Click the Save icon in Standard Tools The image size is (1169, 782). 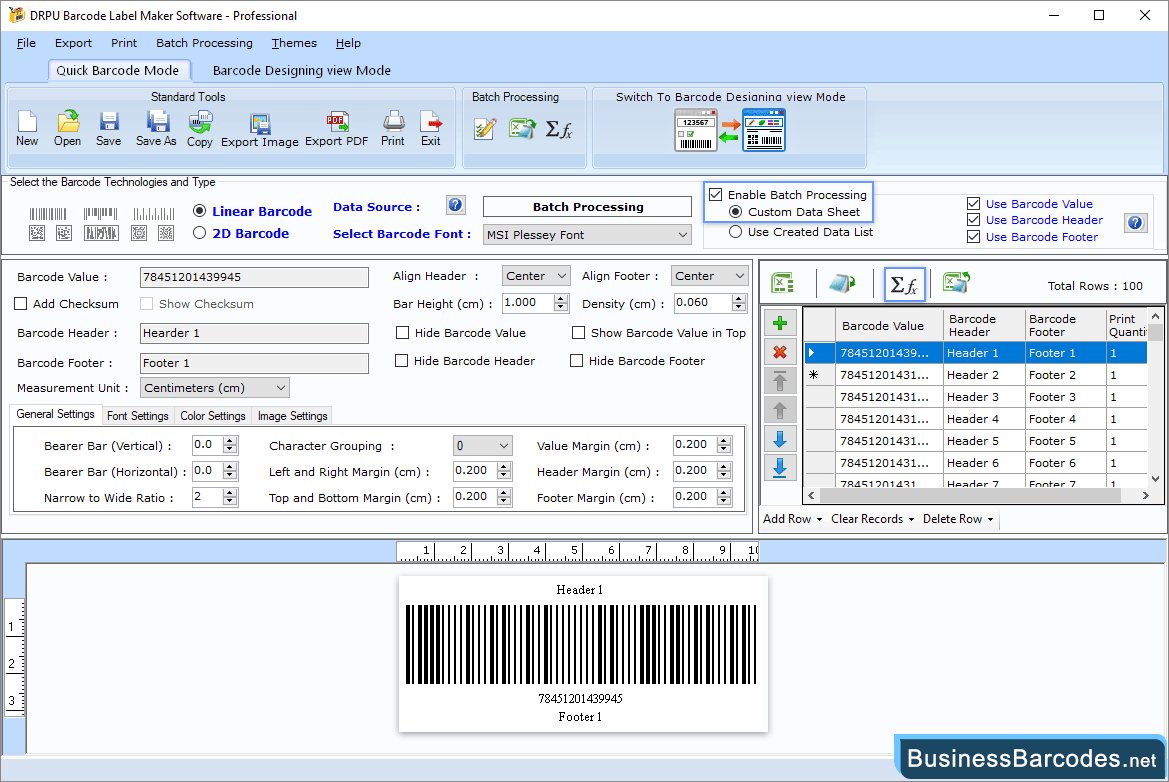(x=109, y=128)
